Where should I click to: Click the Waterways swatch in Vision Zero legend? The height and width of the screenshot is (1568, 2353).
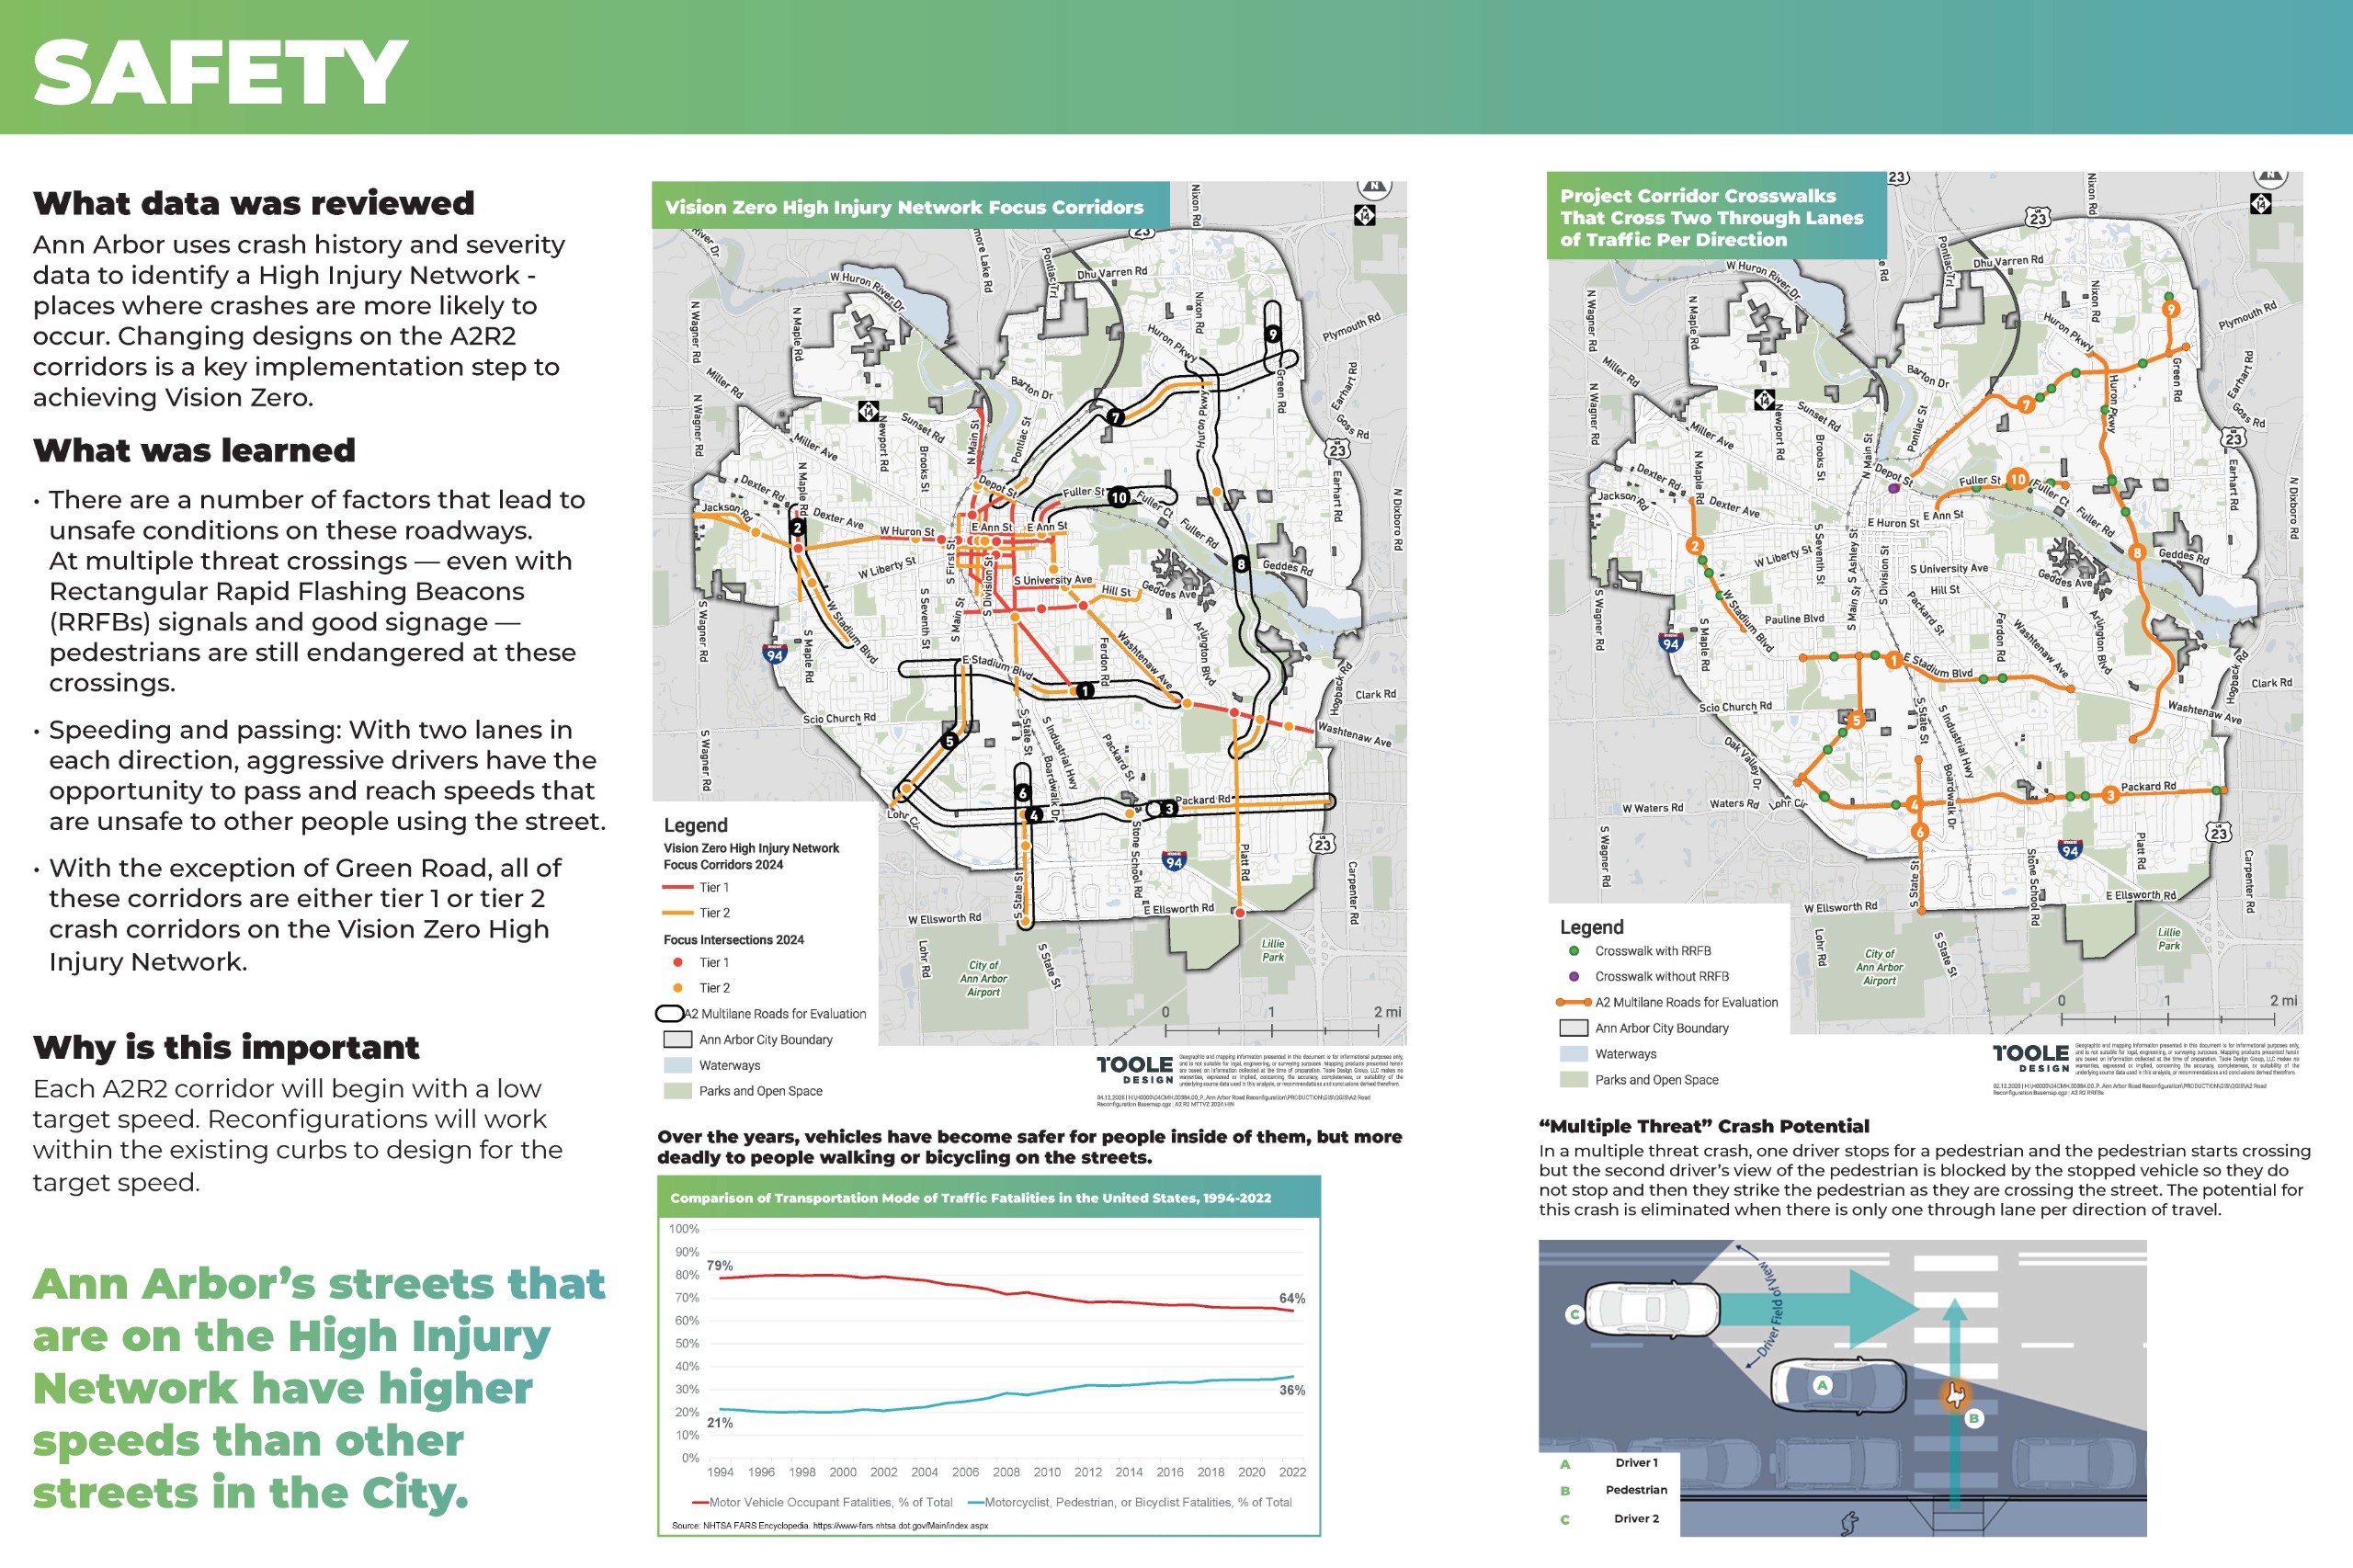click(x=677, y=1065)
